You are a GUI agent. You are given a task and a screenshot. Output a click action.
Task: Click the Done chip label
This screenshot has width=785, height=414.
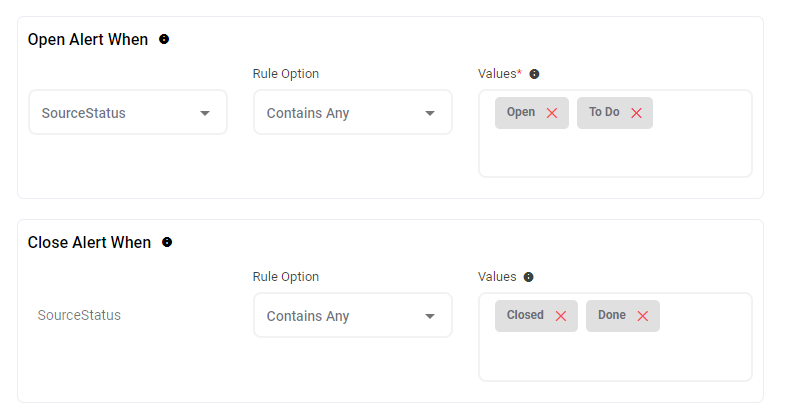click(611, 315)
